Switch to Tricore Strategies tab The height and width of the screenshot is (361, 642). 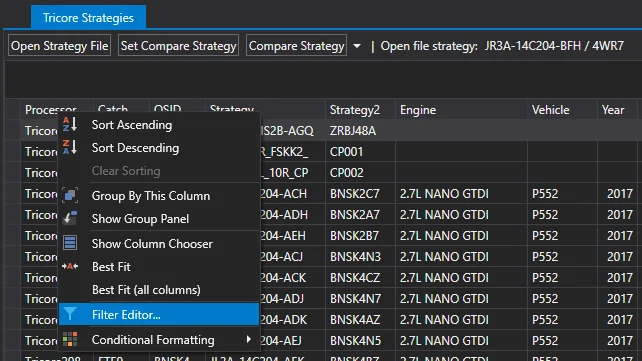(88, 18)
